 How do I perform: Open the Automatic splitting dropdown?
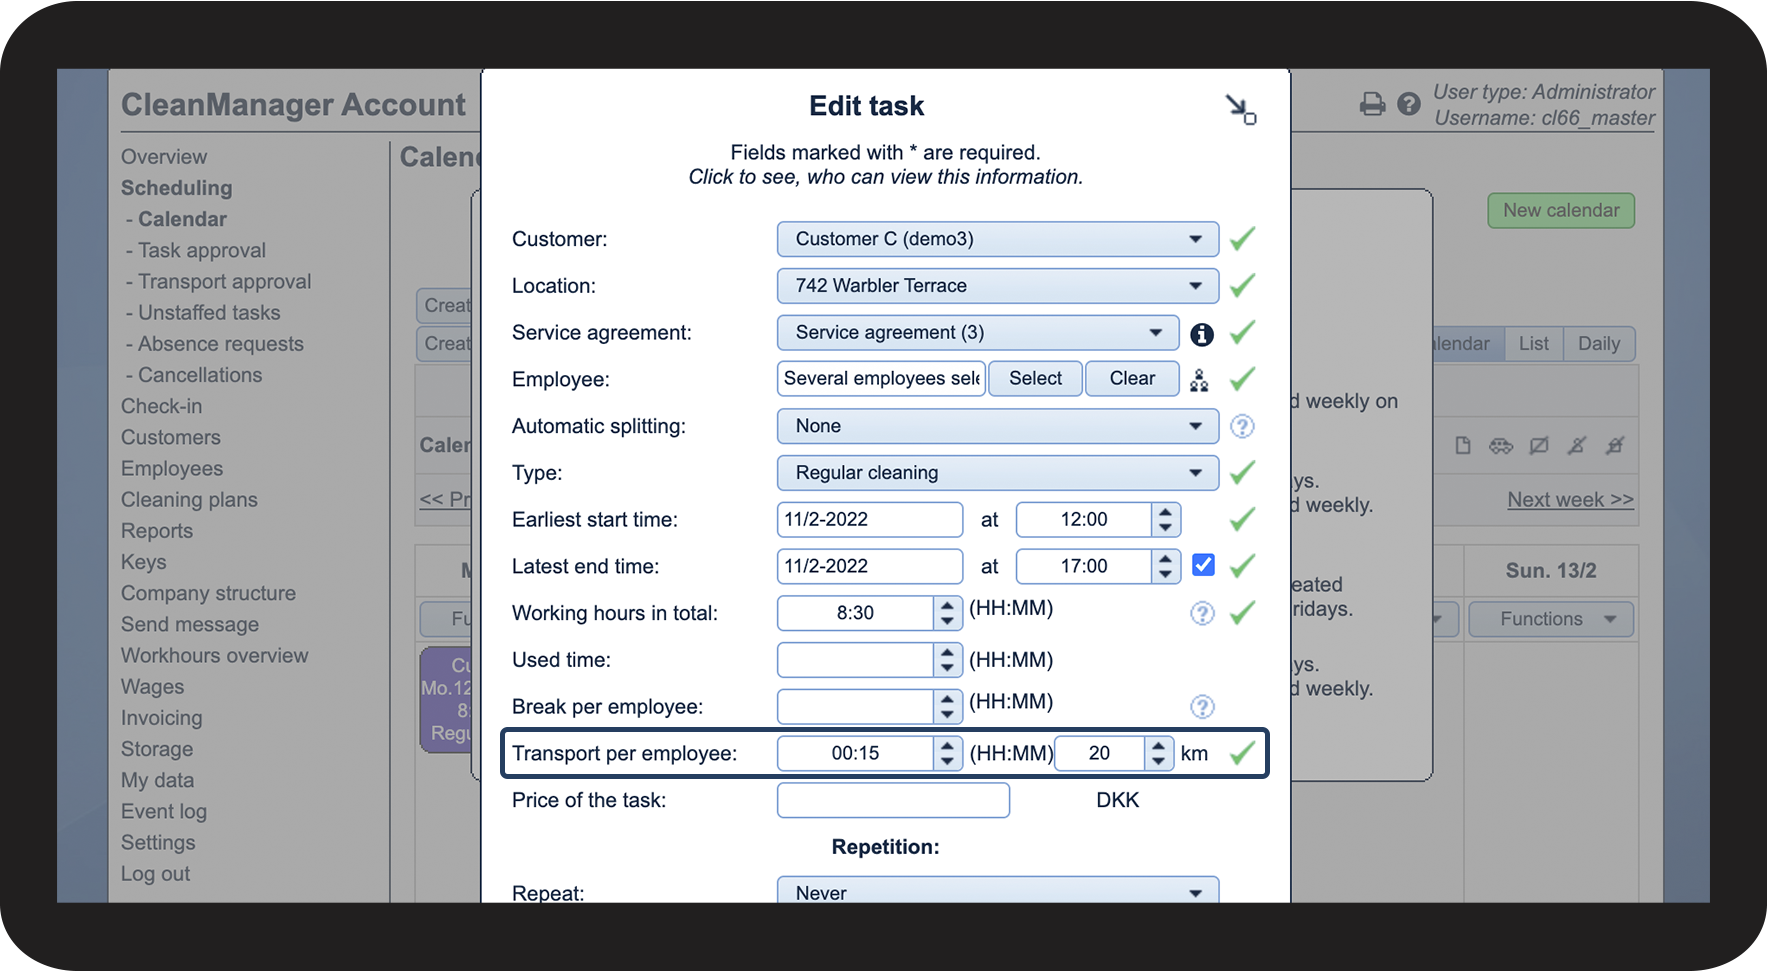(x=998, y=426)
